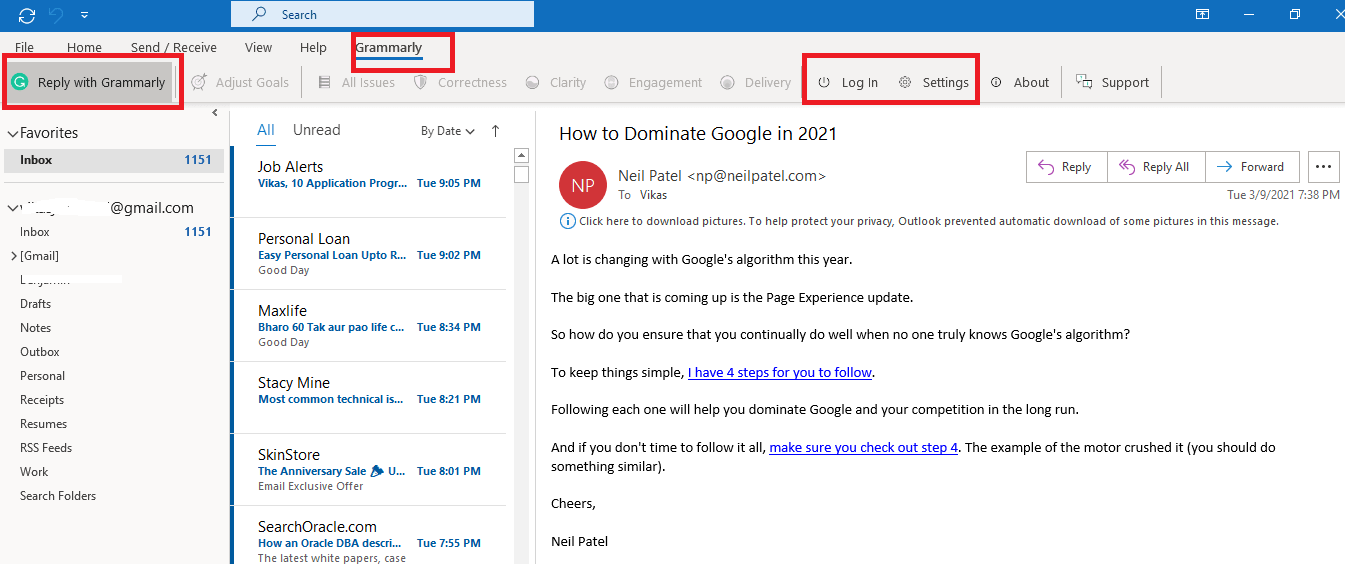Open the Drafts folder
This screenshot has width=1345, height=564.
pyautogui.click(x=36, y=304)
